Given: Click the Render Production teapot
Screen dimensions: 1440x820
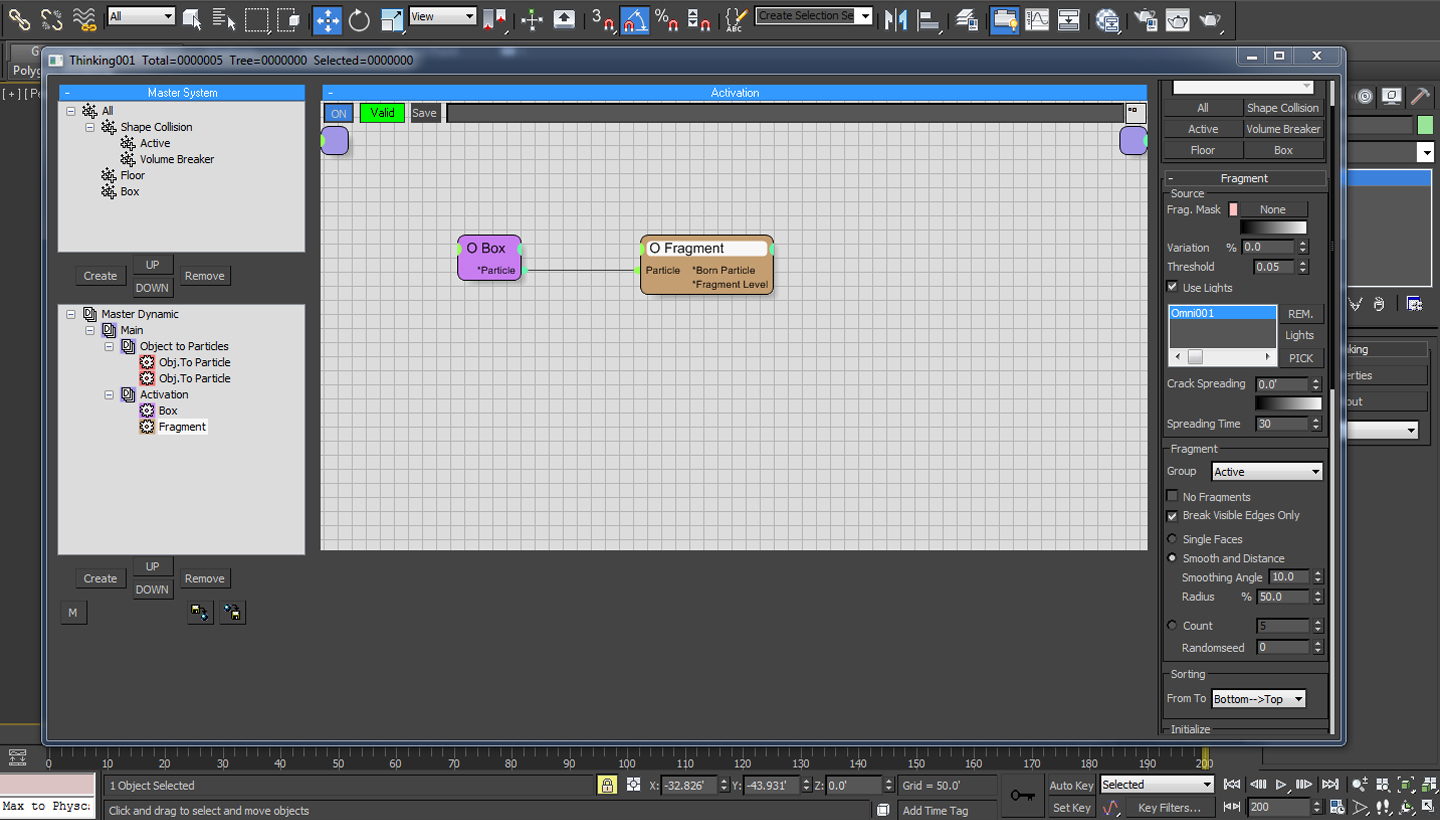Looking at the screenshot, I should point(1210,18).
